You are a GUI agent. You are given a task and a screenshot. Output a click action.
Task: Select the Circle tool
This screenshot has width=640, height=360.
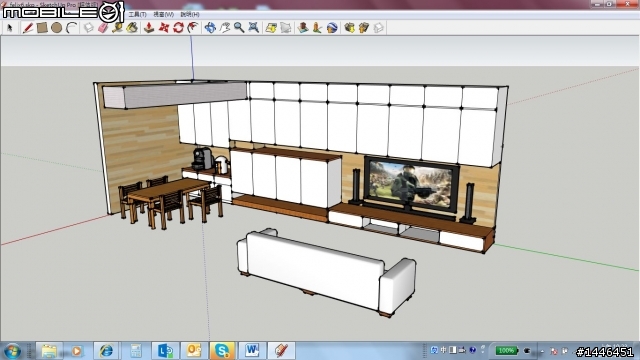[56, 28]
